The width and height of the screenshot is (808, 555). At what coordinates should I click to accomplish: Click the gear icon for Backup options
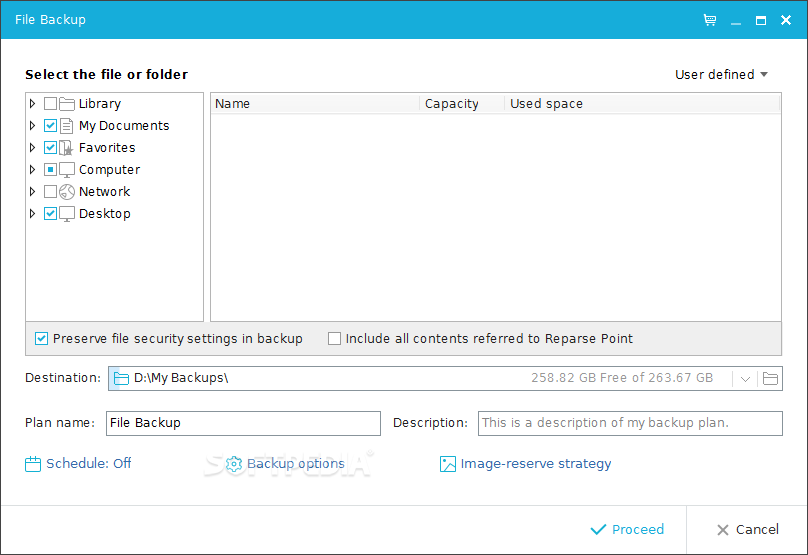coord(233,464)
